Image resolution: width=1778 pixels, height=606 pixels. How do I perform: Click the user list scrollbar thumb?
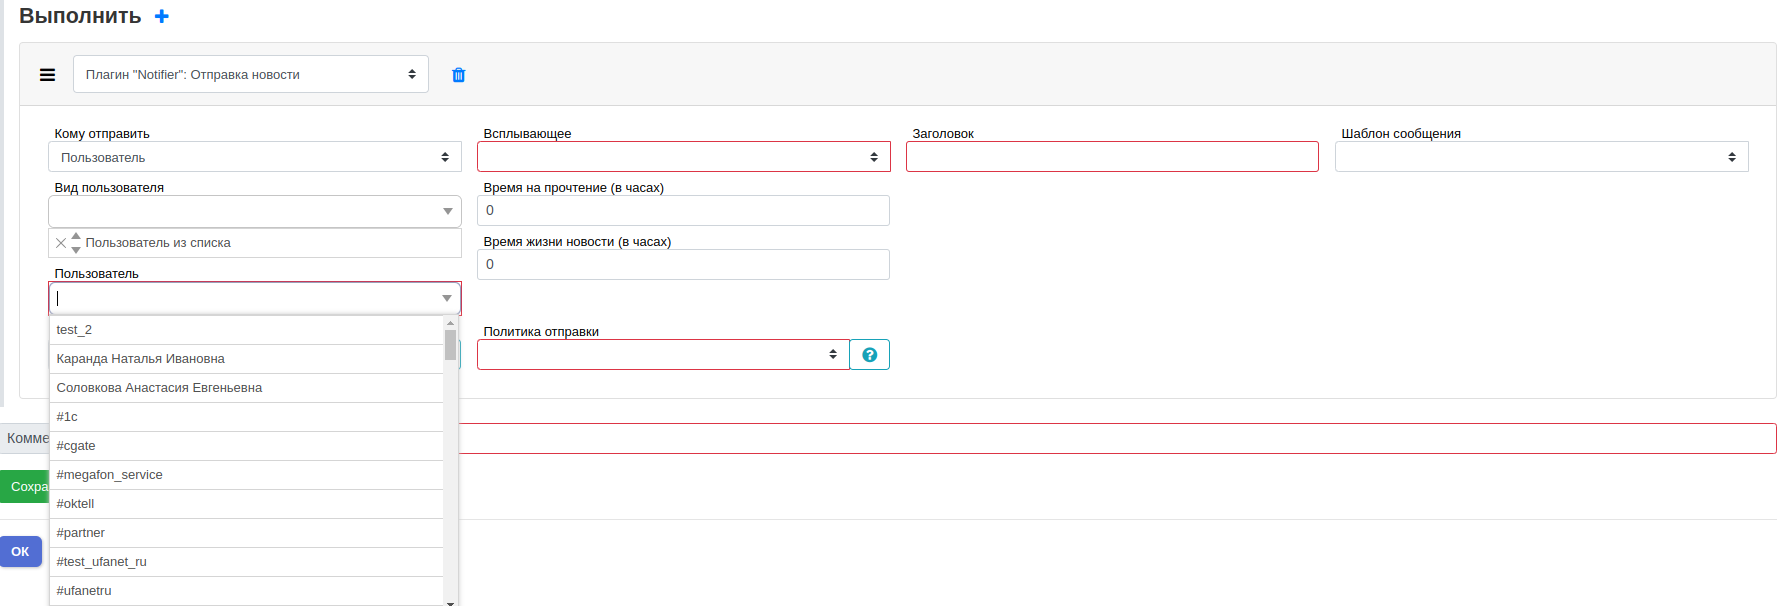pos(451,345)
